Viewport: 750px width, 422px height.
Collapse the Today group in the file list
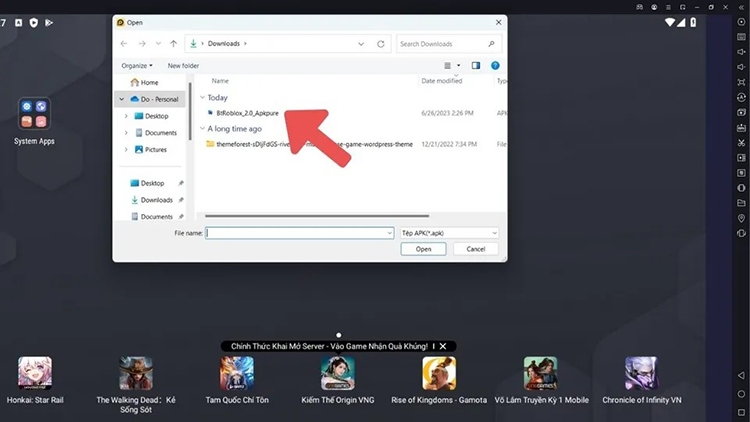click(202, 98)
